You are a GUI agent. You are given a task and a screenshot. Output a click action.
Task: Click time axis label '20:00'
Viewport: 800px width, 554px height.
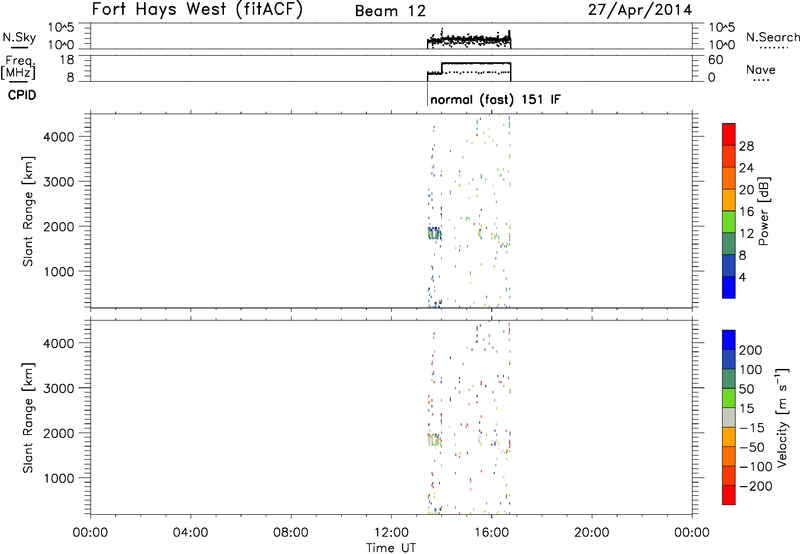click(591, 533)
